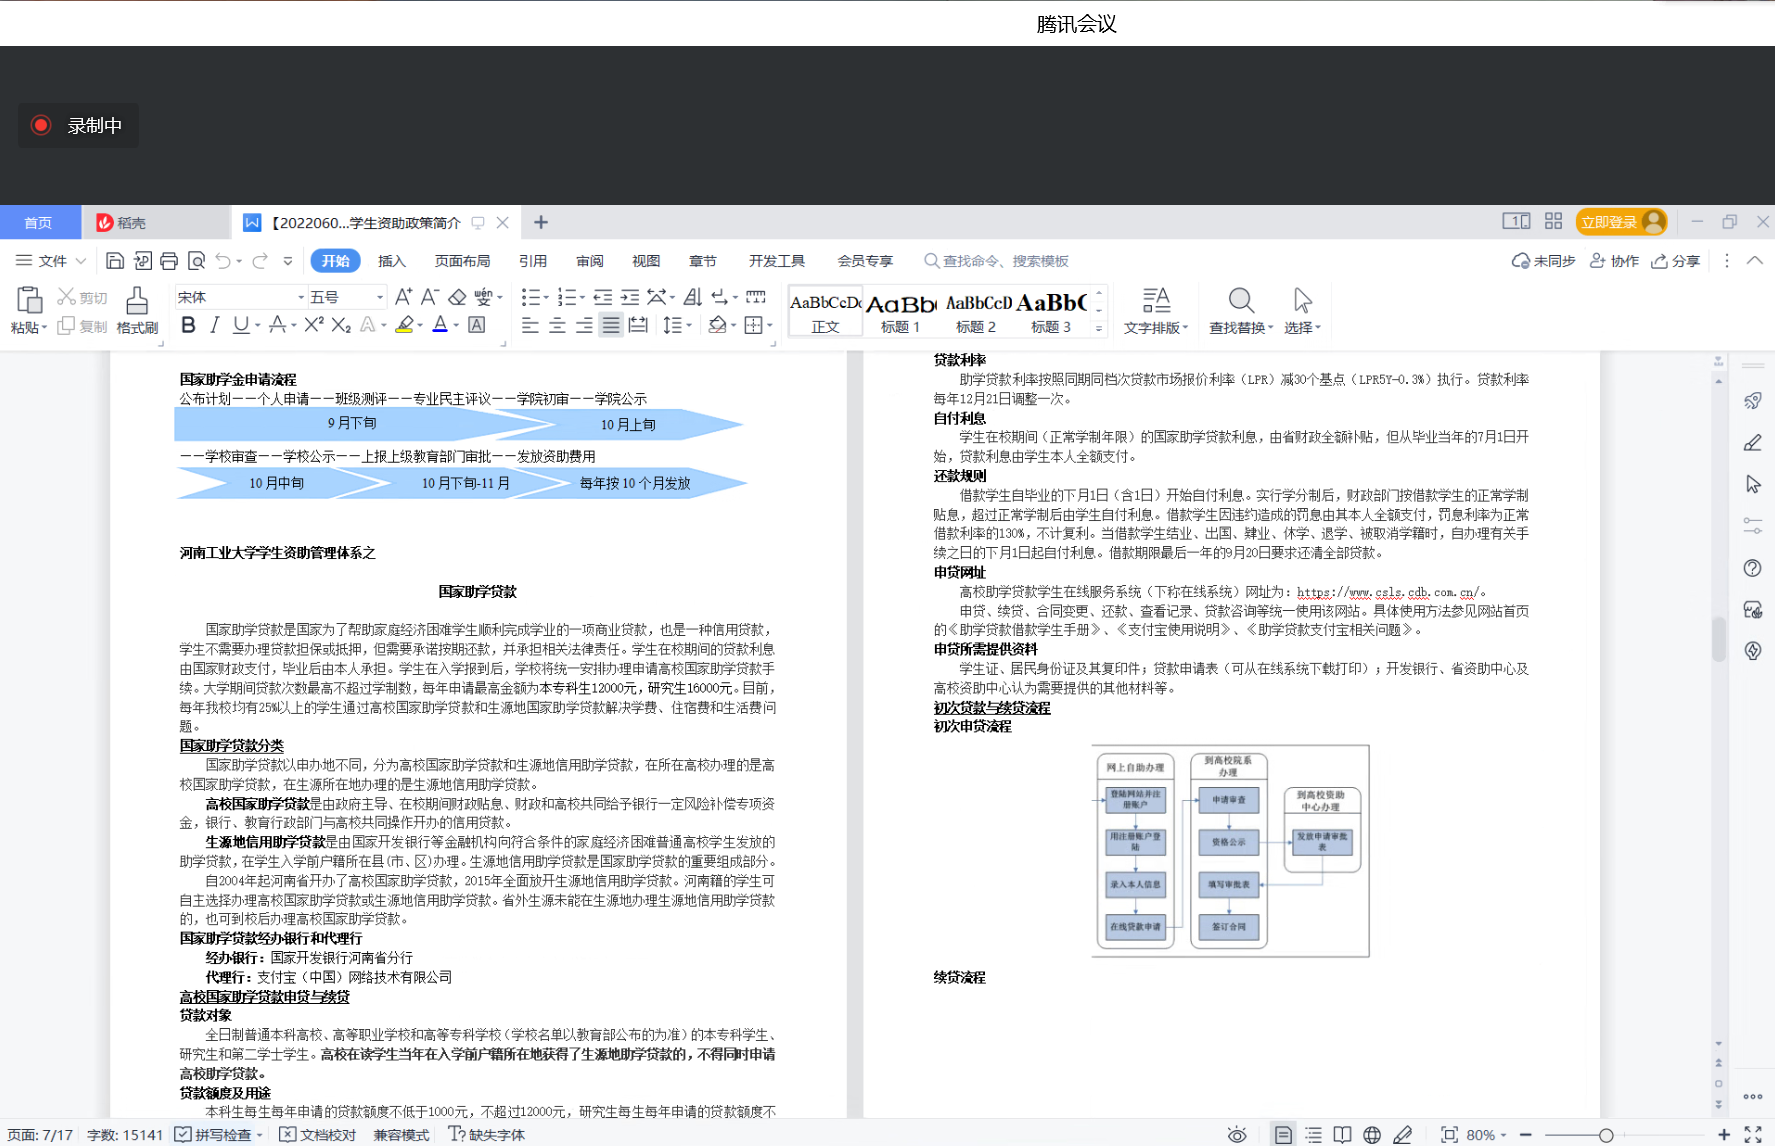Click the Sort (A-Z) icon
Screen dimensions: 1775x1146
click(x=692, y=297)
